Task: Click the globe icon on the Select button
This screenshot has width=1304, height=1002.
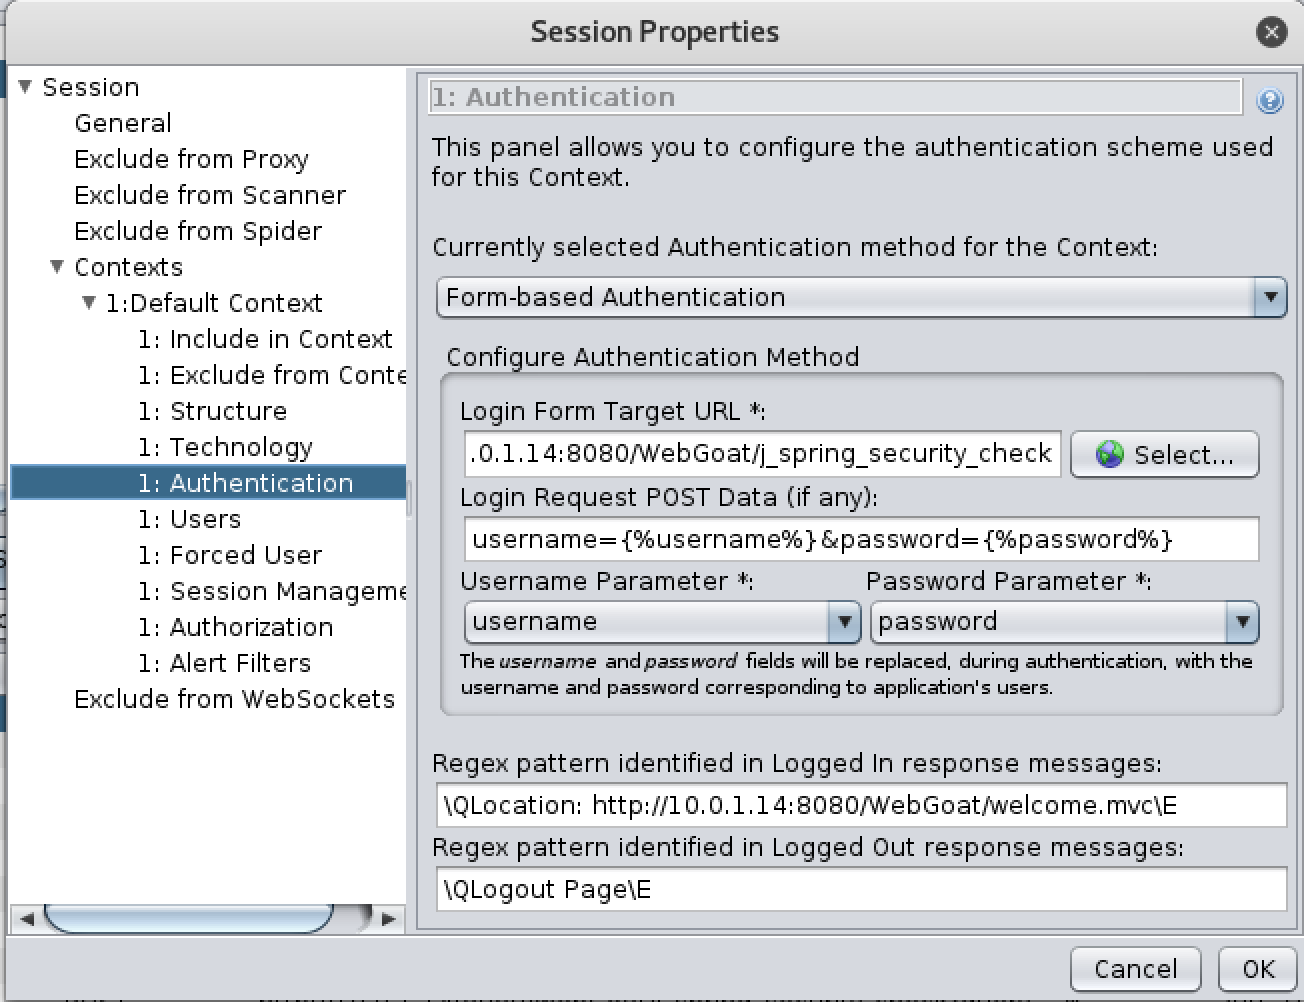Action: coord(1110,453)
